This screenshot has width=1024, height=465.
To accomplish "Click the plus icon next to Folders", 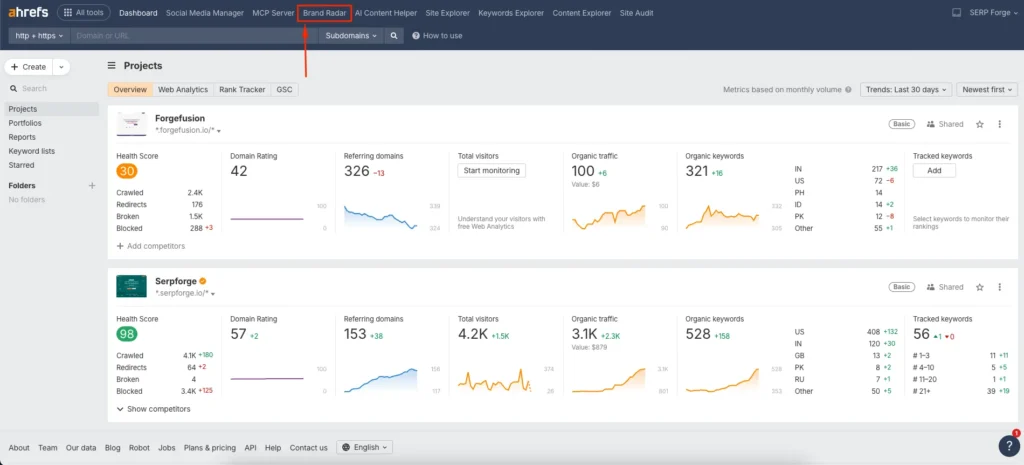I will click(x=92, y=186).
